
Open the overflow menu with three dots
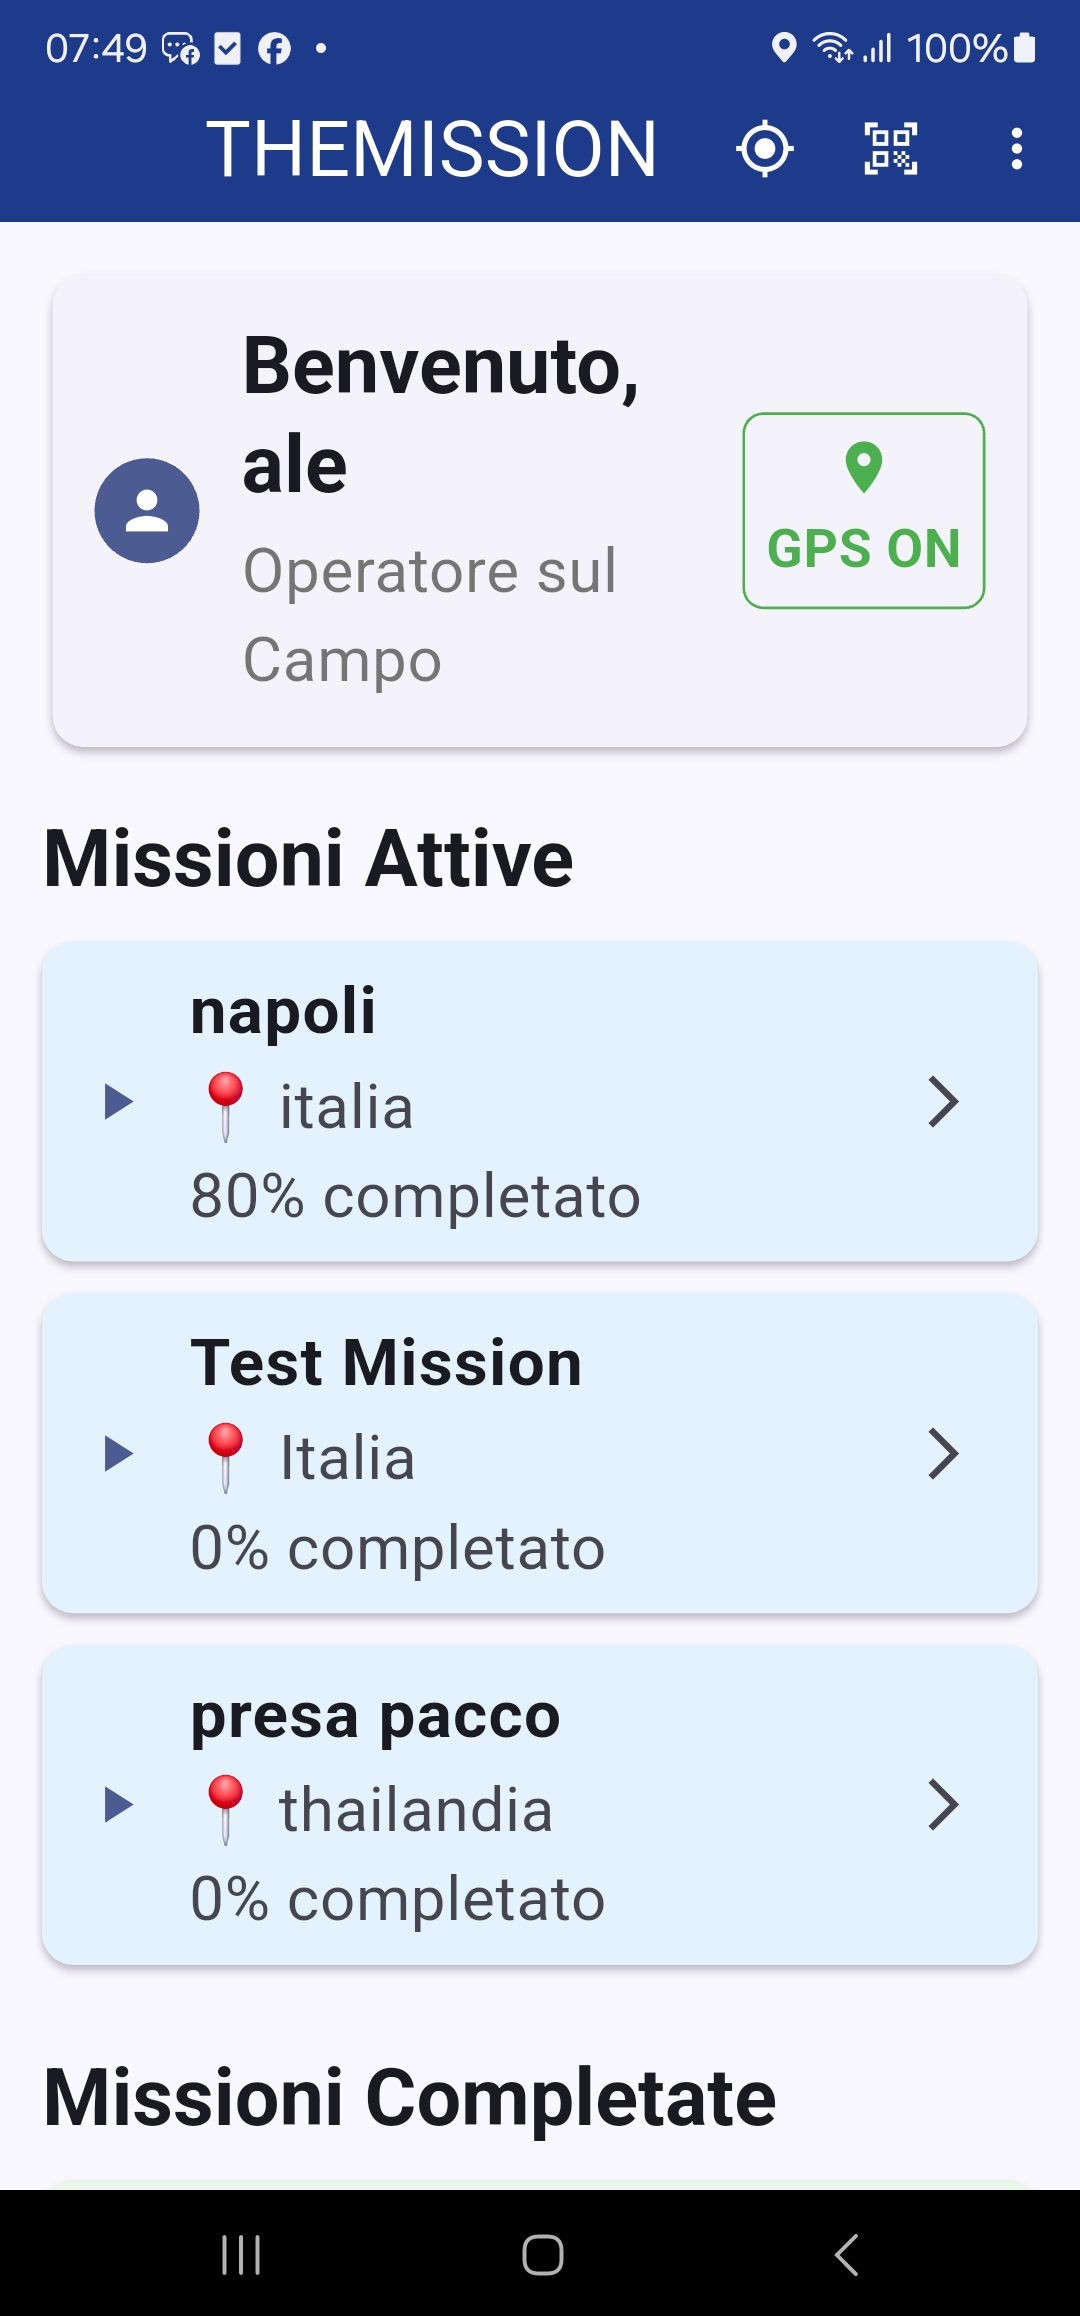(1016, 148)
